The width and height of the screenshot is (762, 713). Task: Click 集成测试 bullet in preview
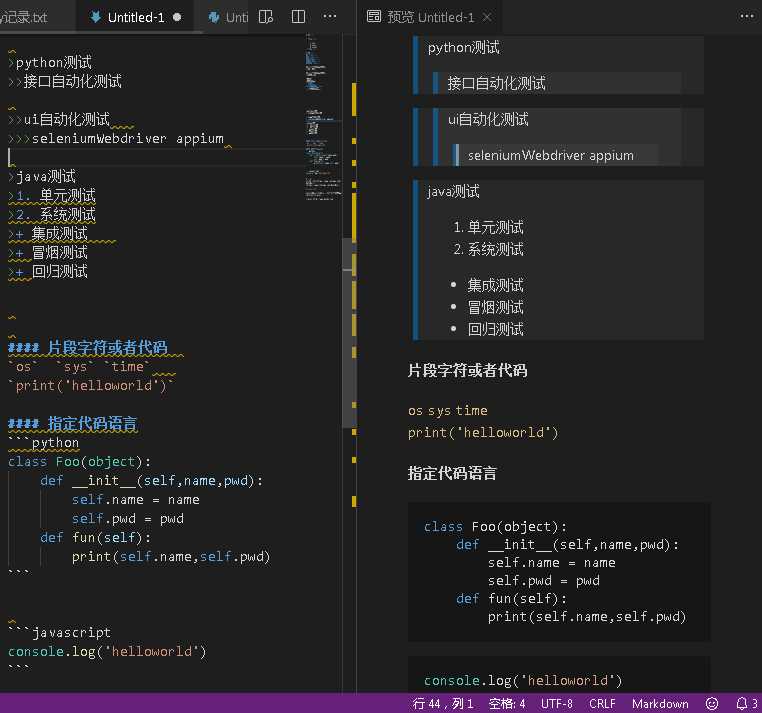(495, 285)
